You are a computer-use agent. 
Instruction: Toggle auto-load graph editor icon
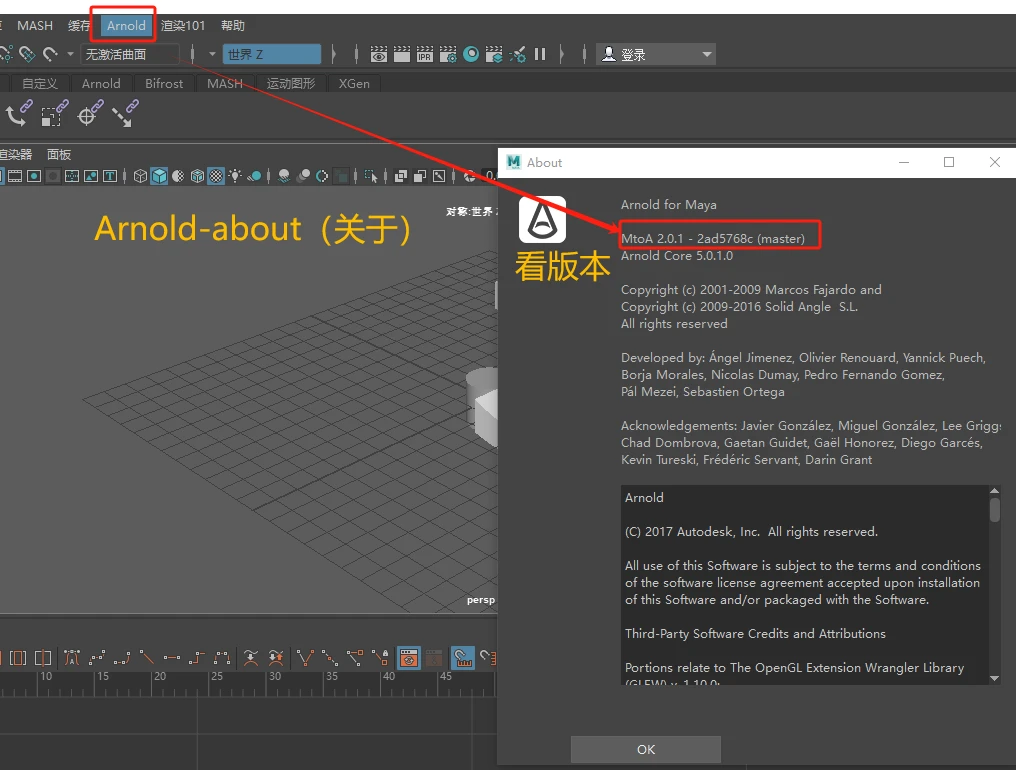click(x=409, y=658)
